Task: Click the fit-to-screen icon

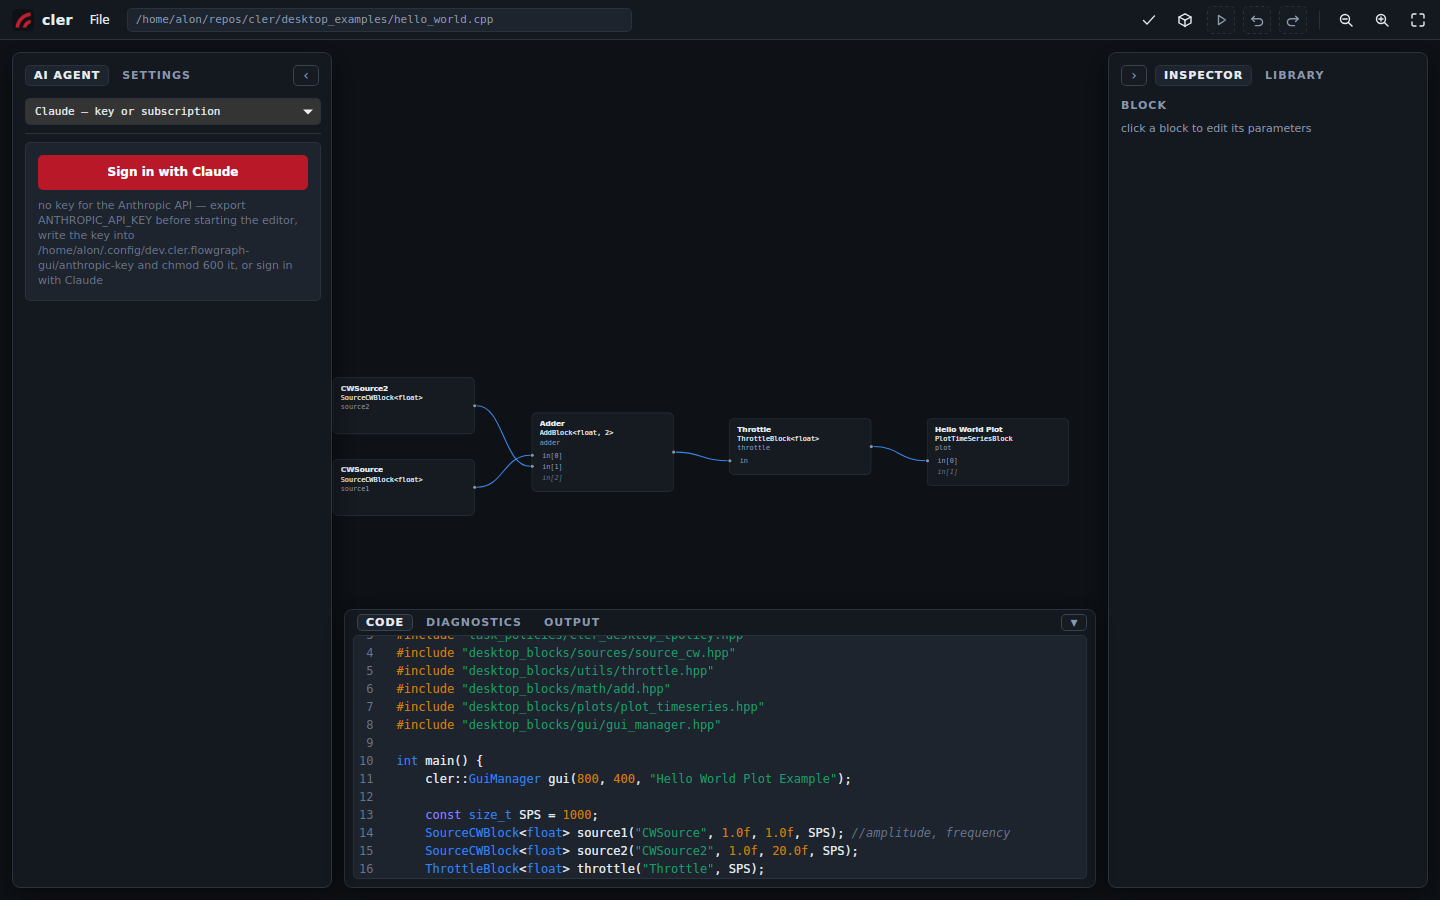Action: point(1418,20)
